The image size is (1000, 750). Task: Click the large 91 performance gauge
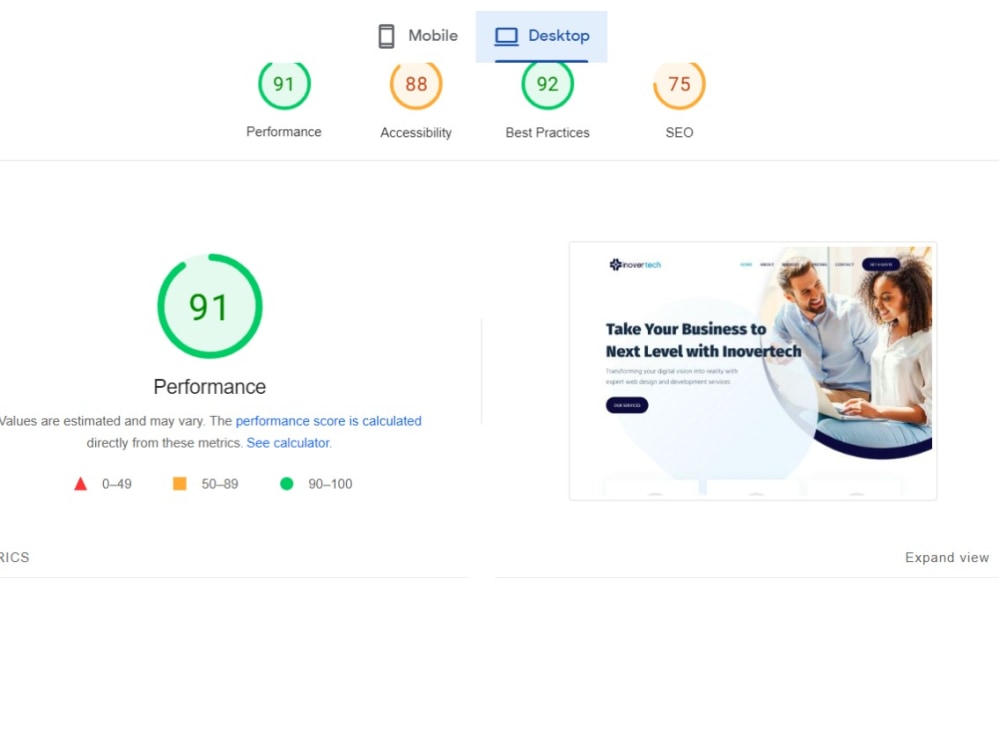pyautogui.click(x=210, y=306)
